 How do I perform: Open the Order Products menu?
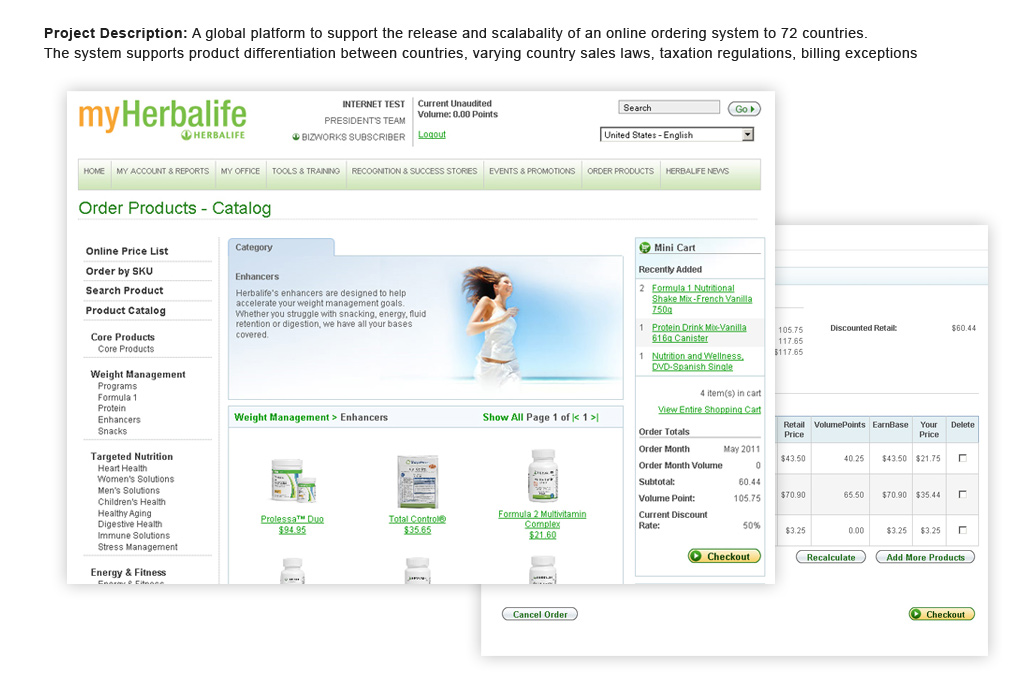click(620, 171)
